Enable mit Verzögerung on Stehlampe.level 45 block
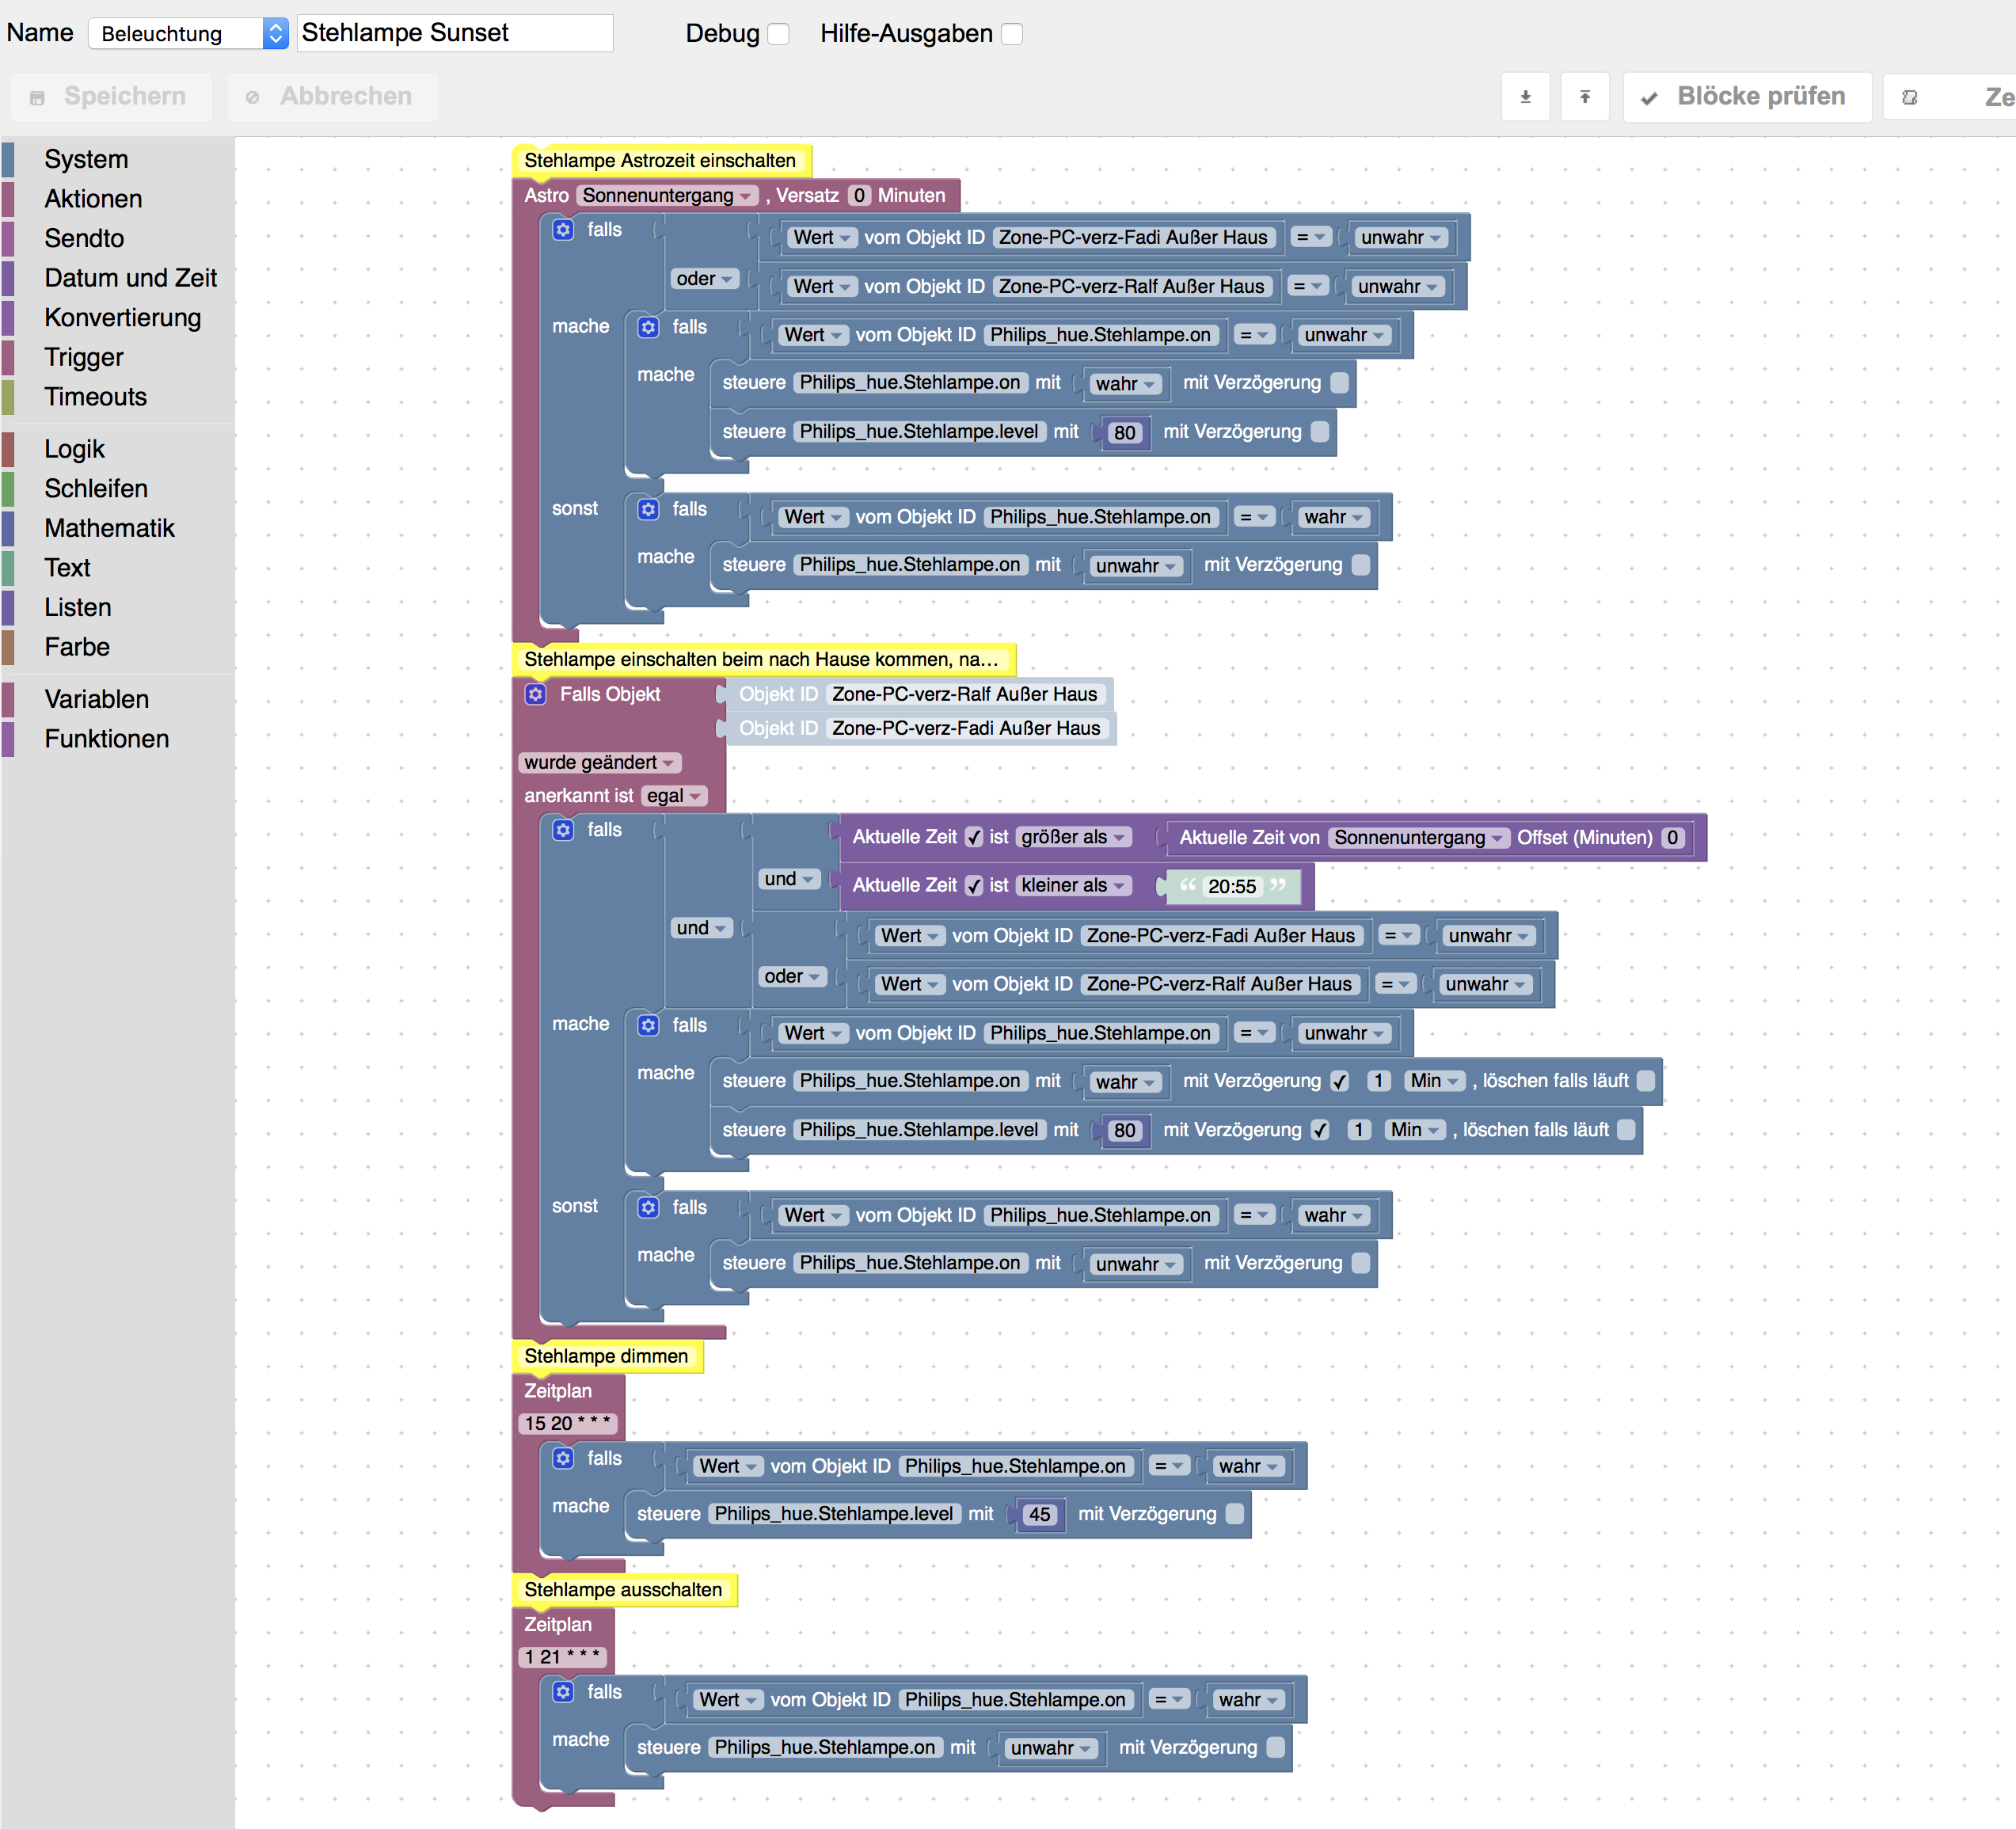The height and width of the screenshot is (1829, 2016). pos(1235,1514)
